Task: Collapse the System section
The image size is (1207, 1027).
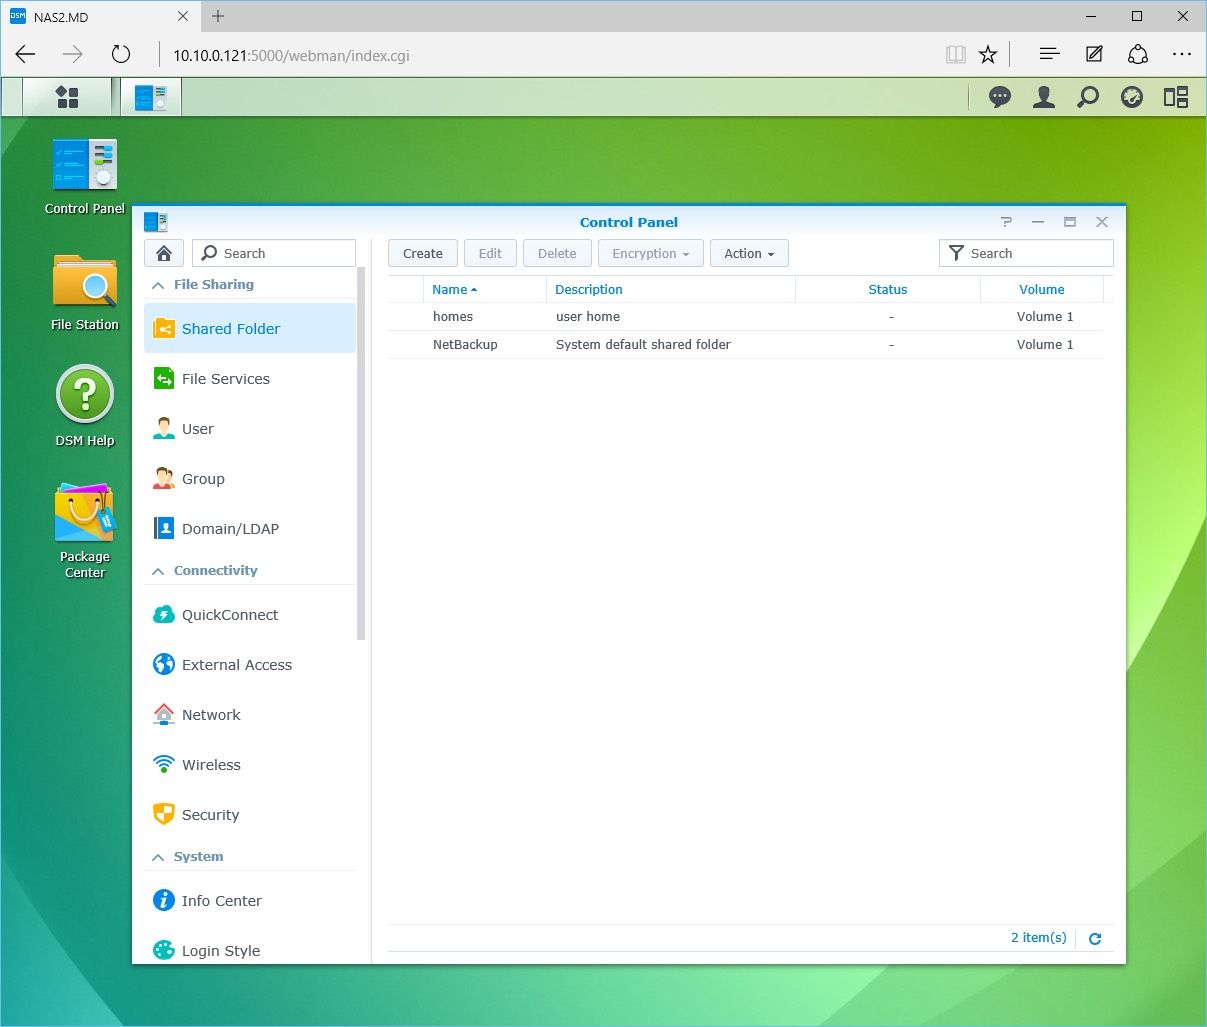Action: [157, 857]
